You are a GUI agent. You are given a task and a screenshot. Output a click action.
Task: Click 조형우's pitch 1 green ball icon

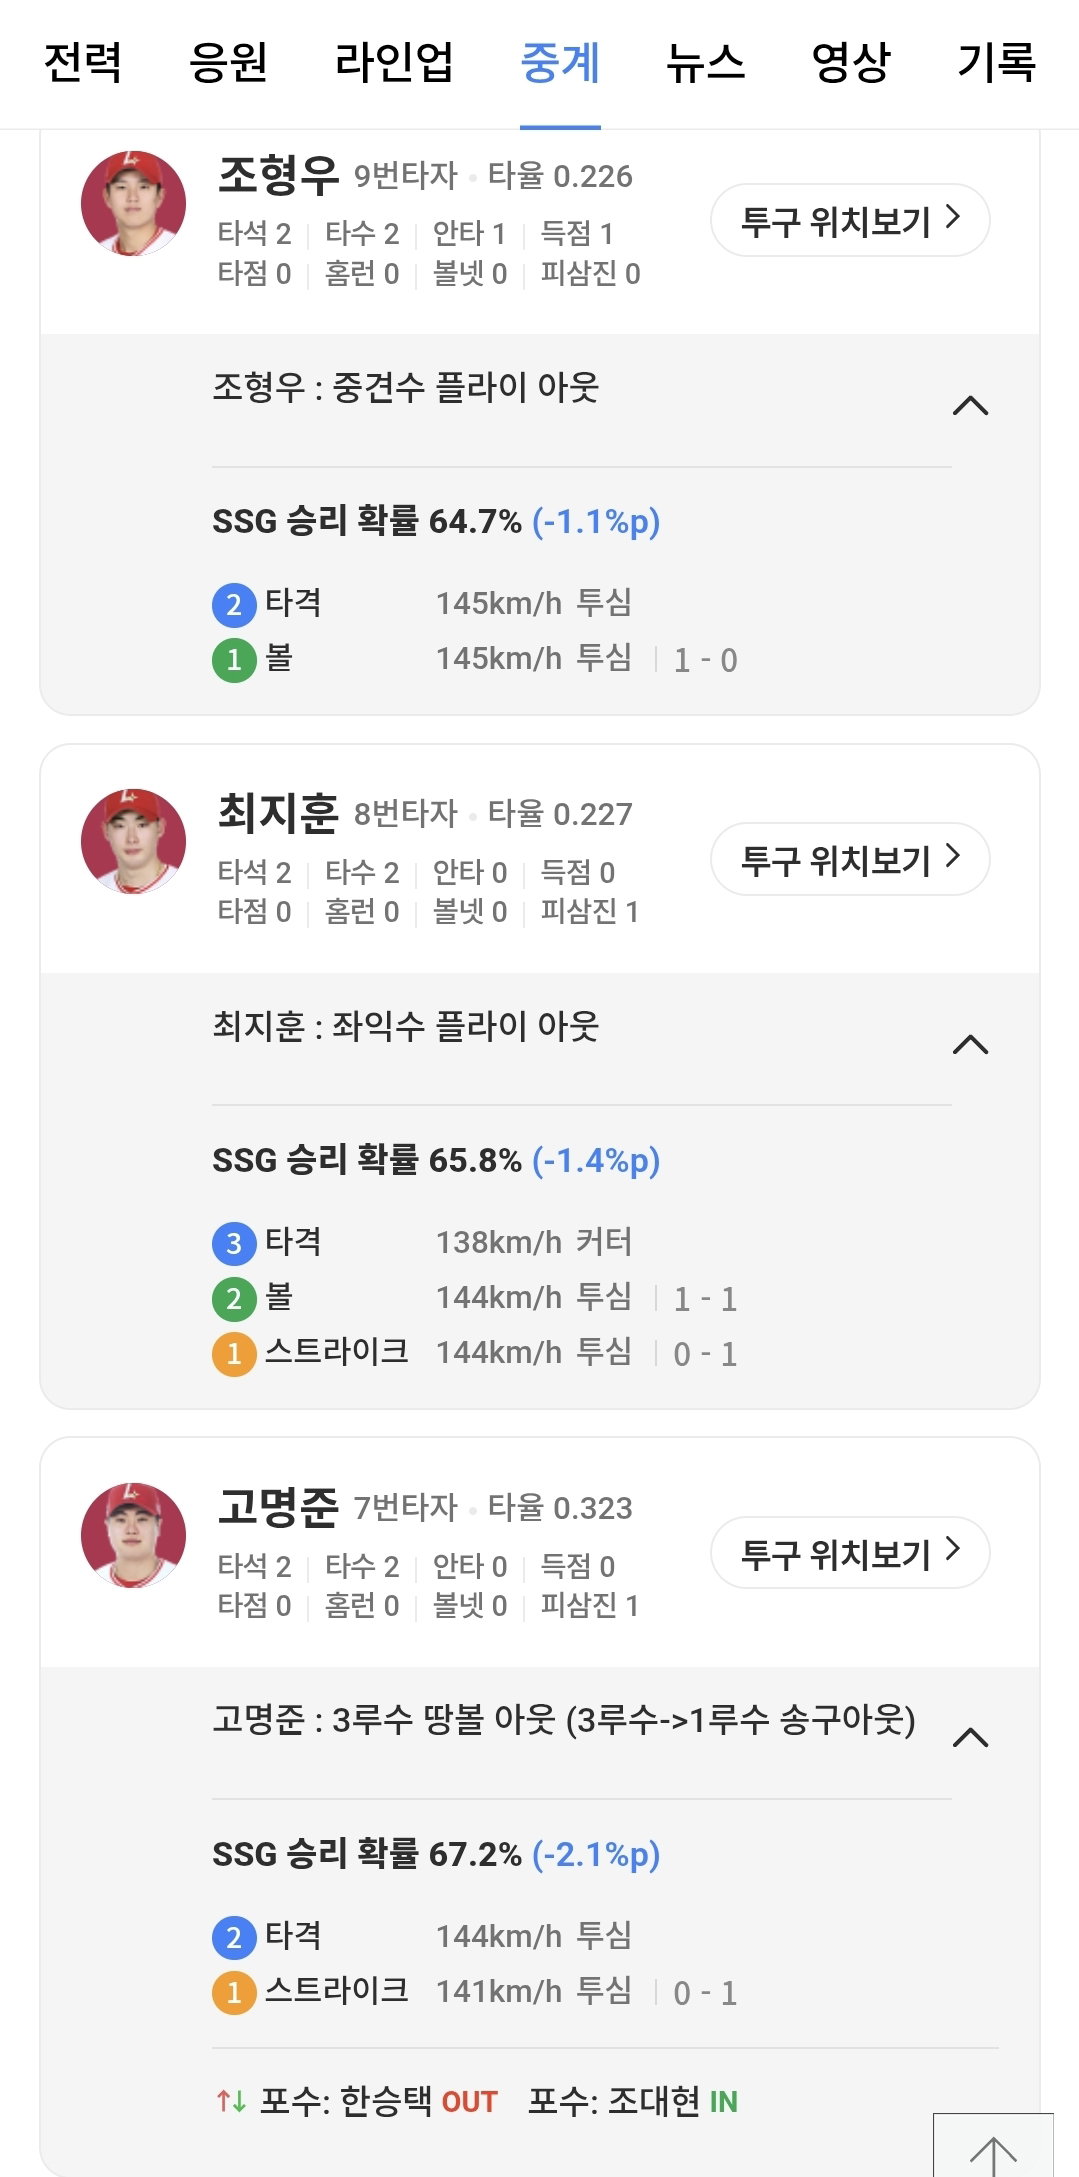tap(234, 659)
